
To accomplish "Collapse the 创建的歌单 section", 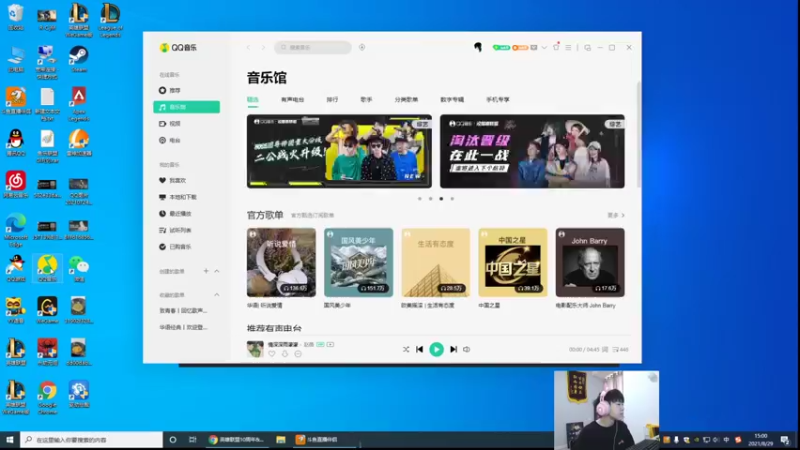I will pos(217,271).
